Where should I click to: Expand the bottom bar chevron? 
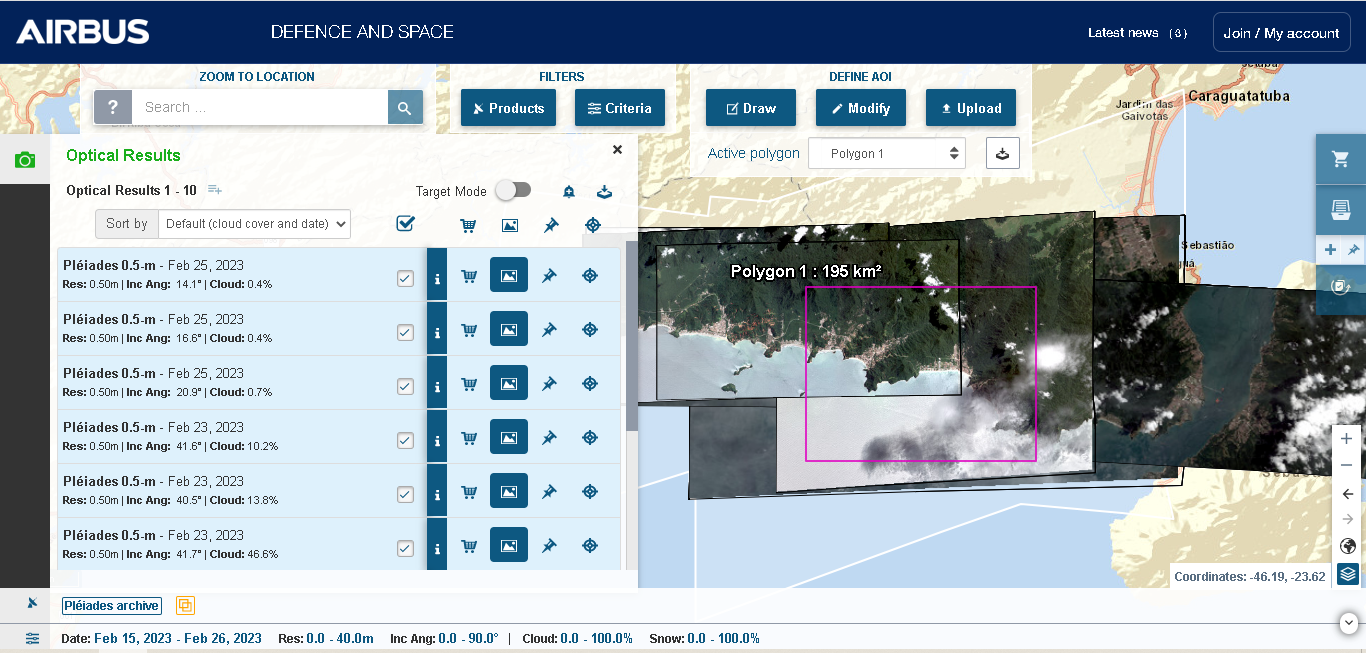tap(1350, 622)
